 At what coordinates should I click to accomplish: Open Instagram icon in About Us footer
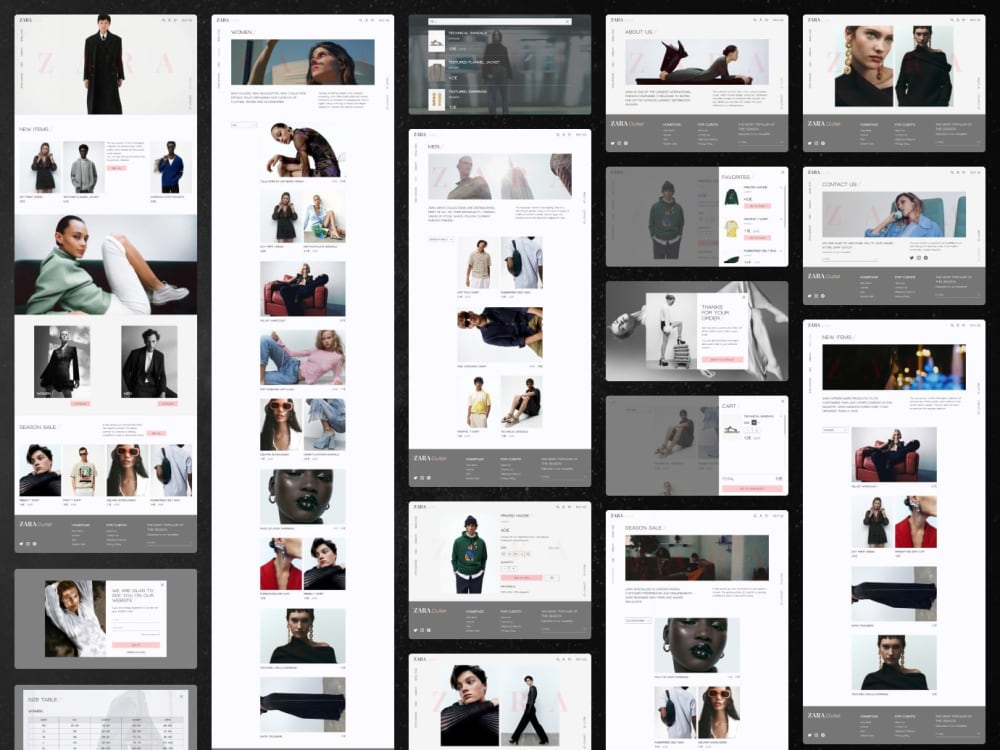coord(619,143)
